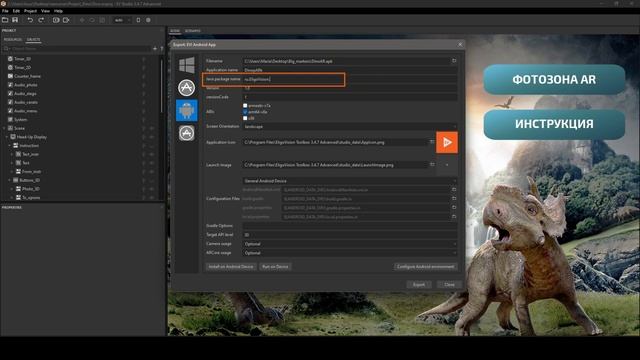Open Camera usage Optional dropdown
This screenshot has width=640, height=360.
[x=350, y=244]
